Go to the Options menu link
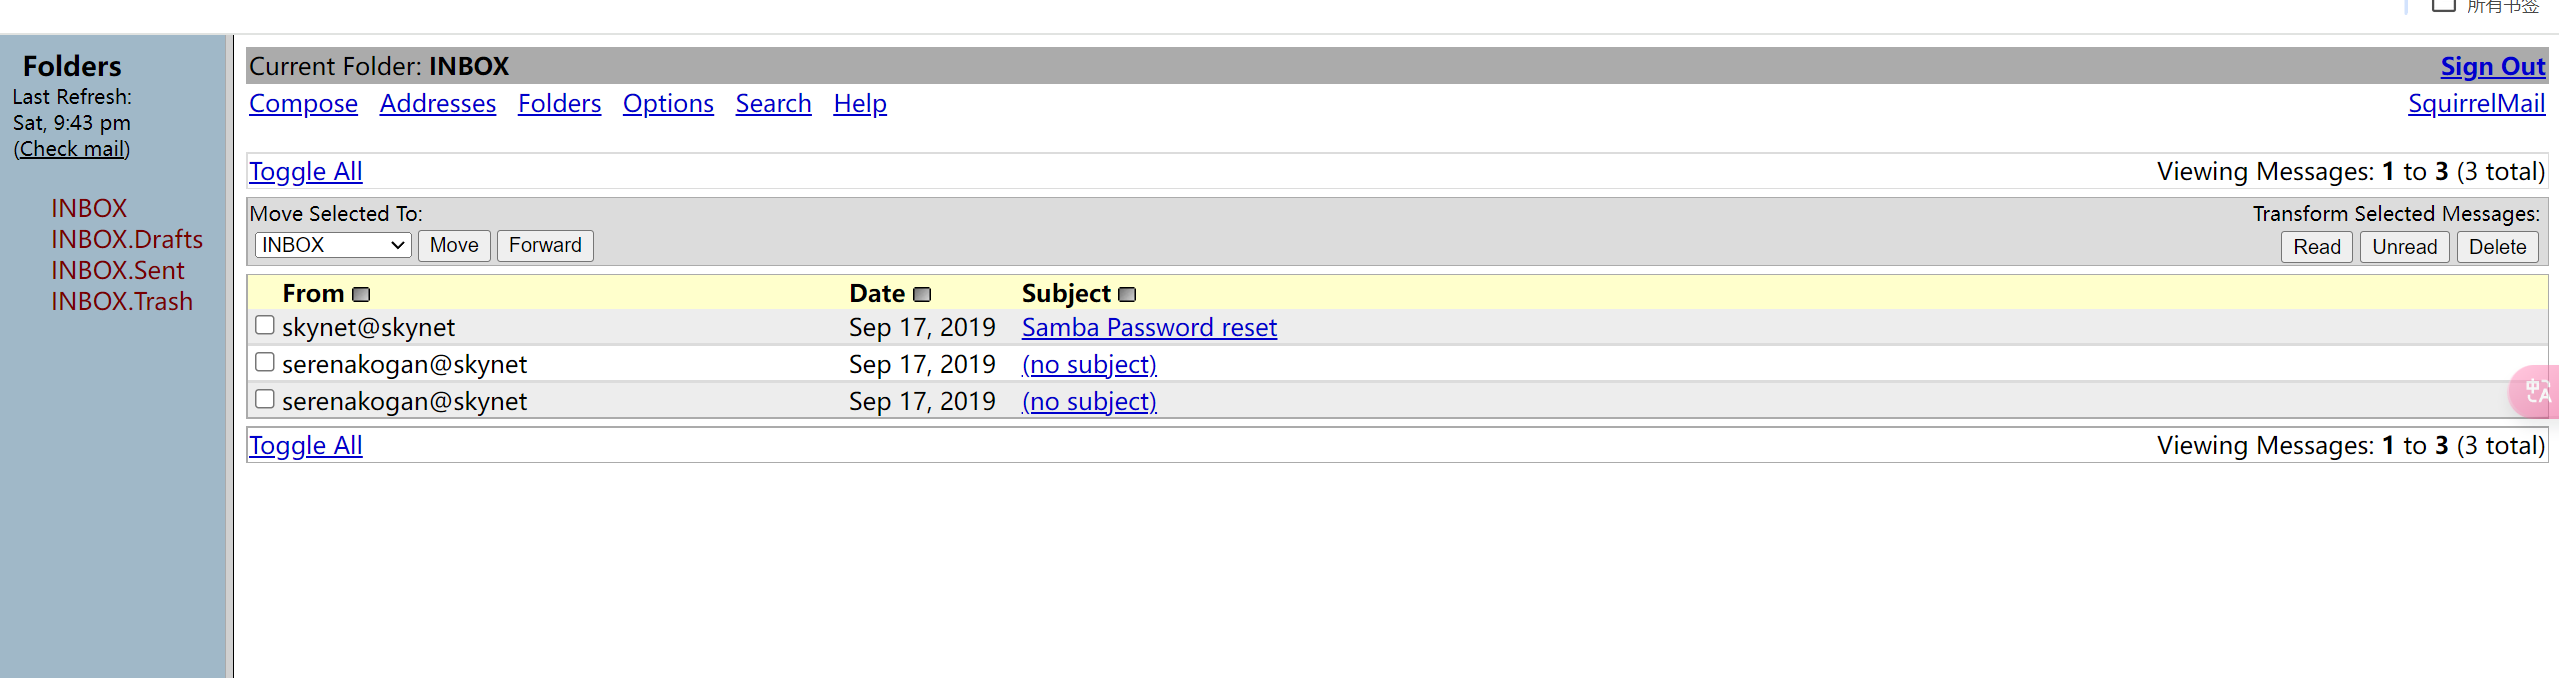The height and width of the screenshot is (678, 2559). point(668,103)
